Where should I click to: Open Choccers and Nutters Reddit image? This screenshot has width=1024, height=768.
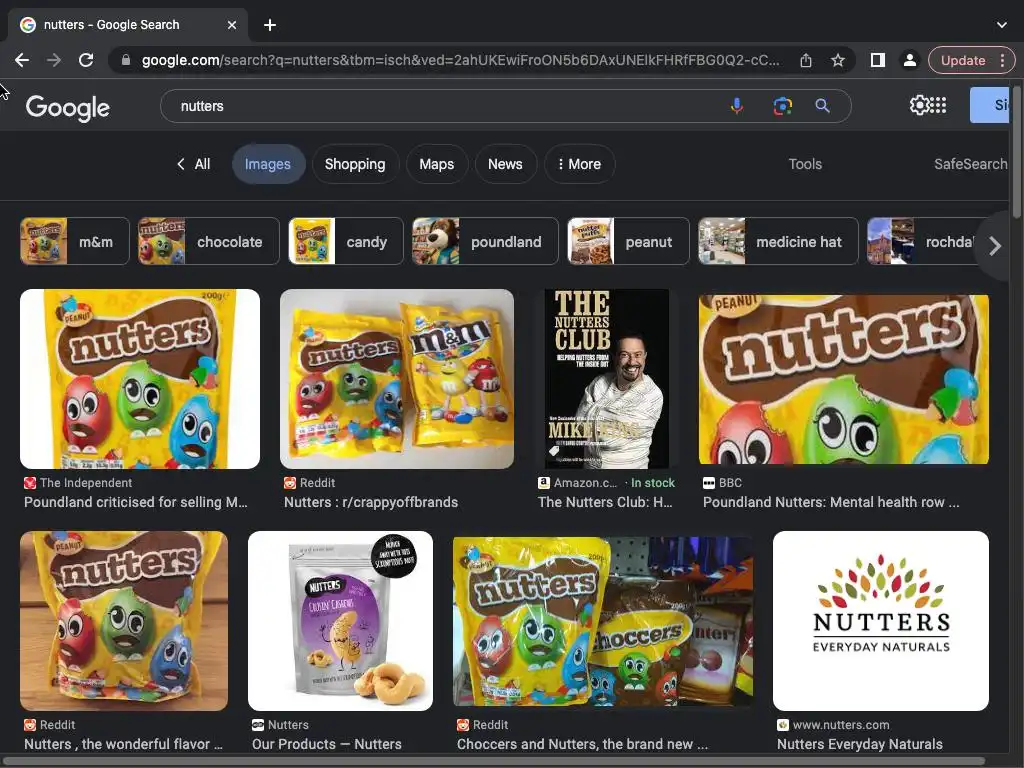pos(603,621)
